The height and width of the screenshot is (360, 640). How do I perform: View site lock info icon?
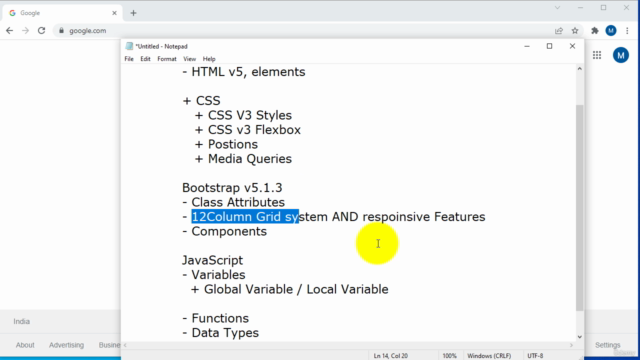point(62,31)
